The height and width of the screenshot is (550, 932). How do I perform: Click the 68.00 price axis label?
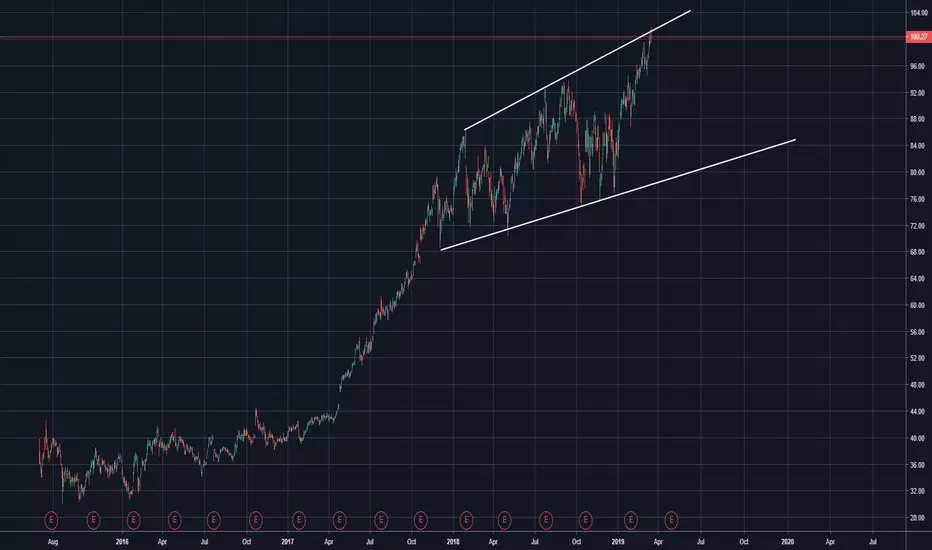point(917,252)
